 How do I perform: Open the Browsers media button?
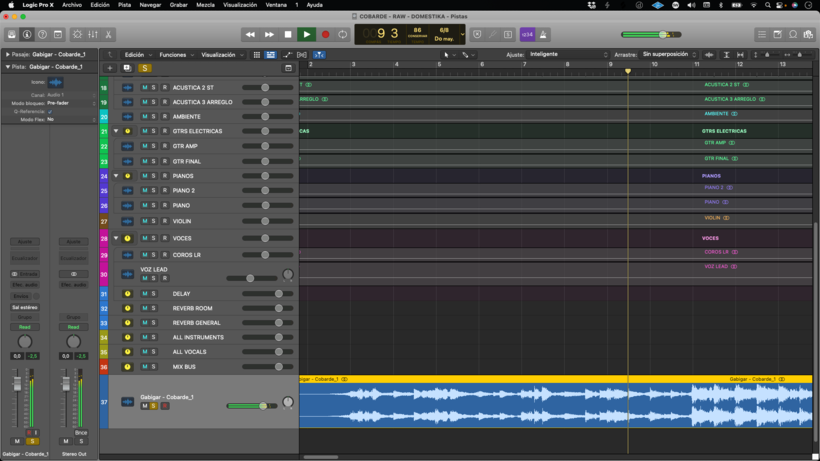[808, 34]
